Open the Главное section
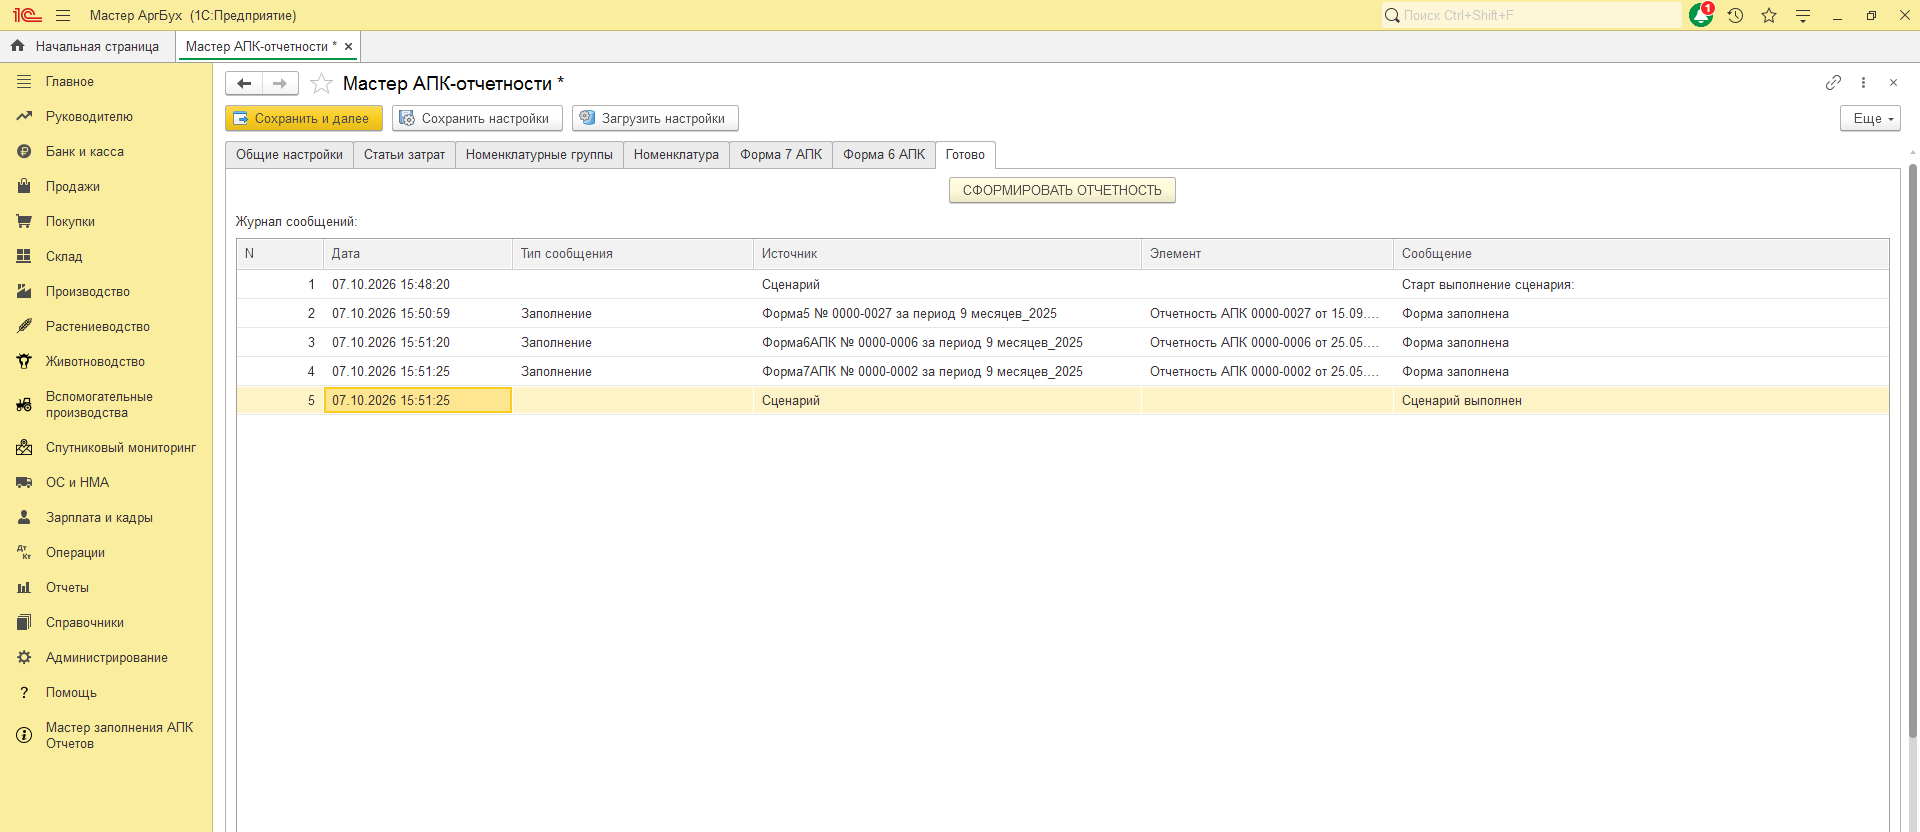This screenshot has height=832, width=1920. (x=106, y=82)
